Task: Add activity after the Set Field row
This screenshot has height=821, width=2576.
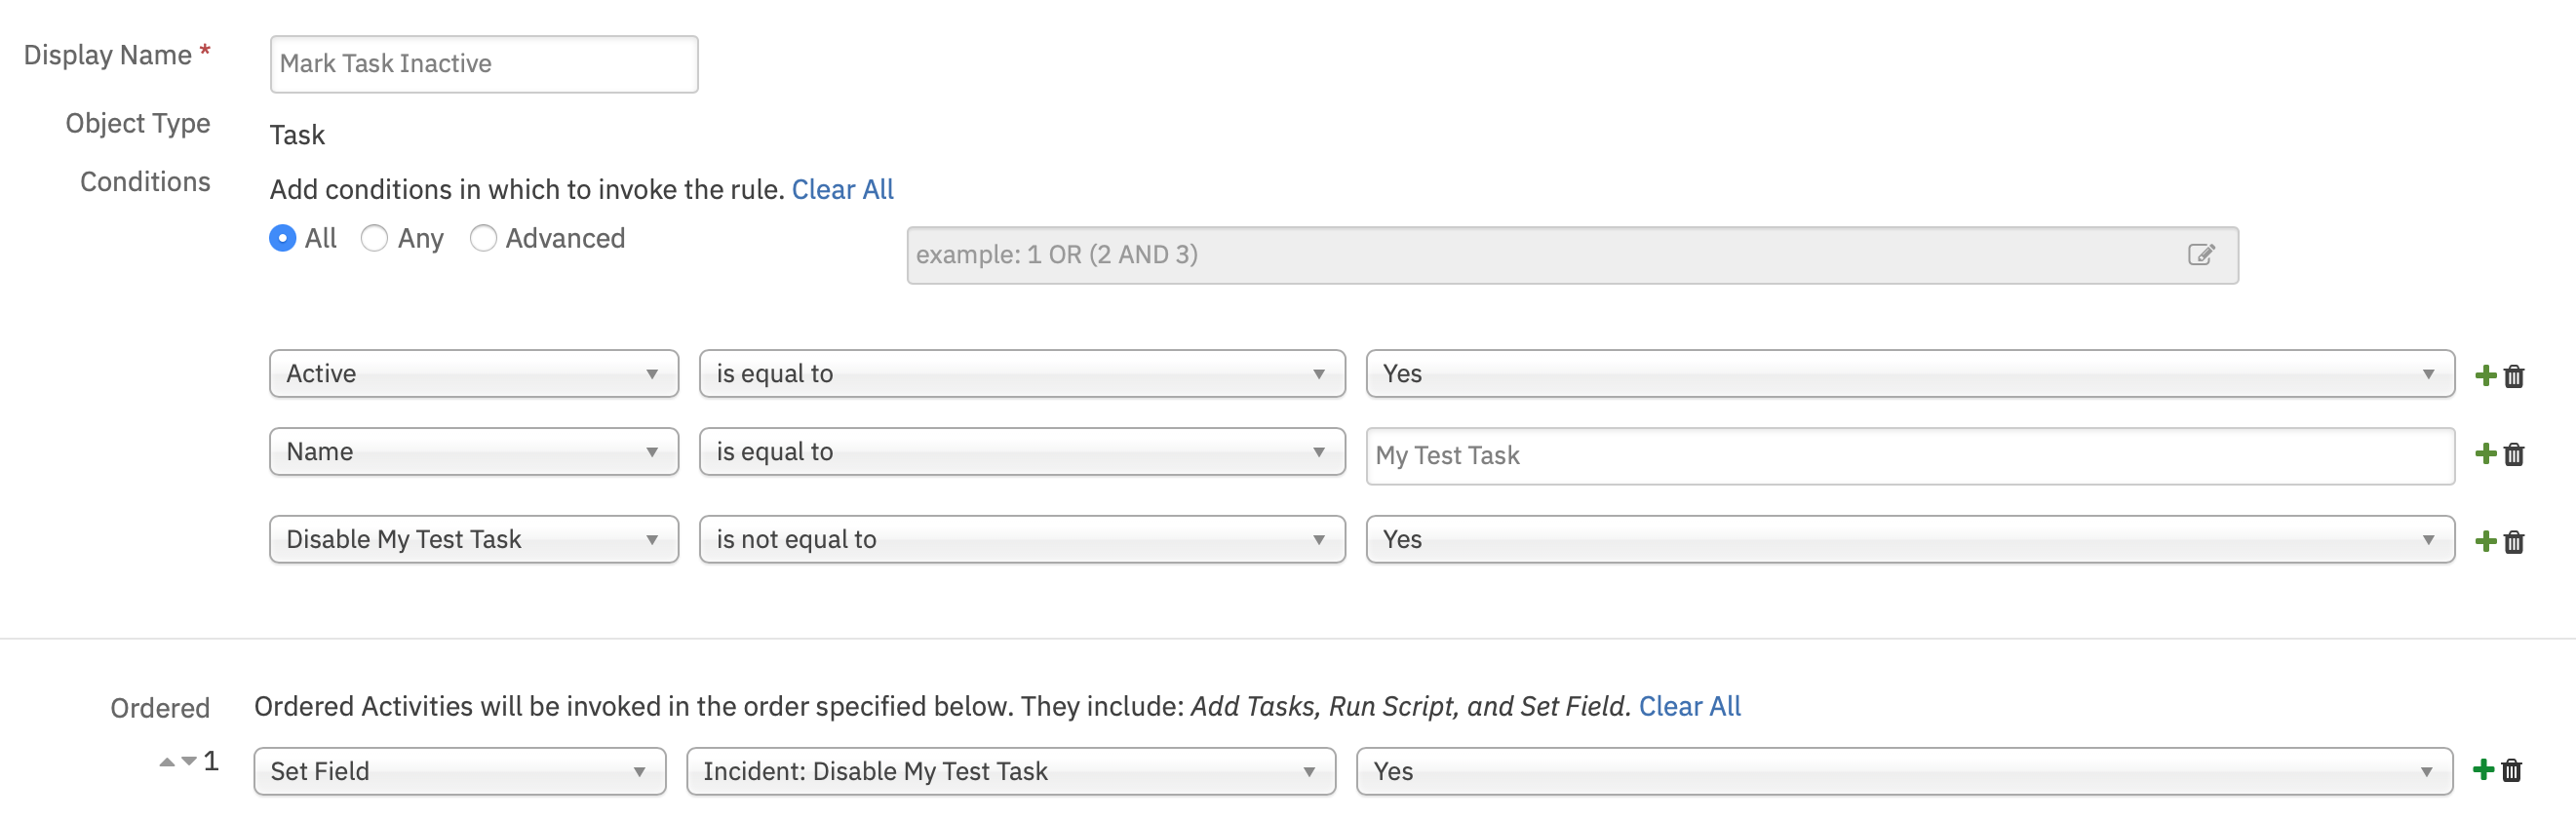Action: point(2483,770)
